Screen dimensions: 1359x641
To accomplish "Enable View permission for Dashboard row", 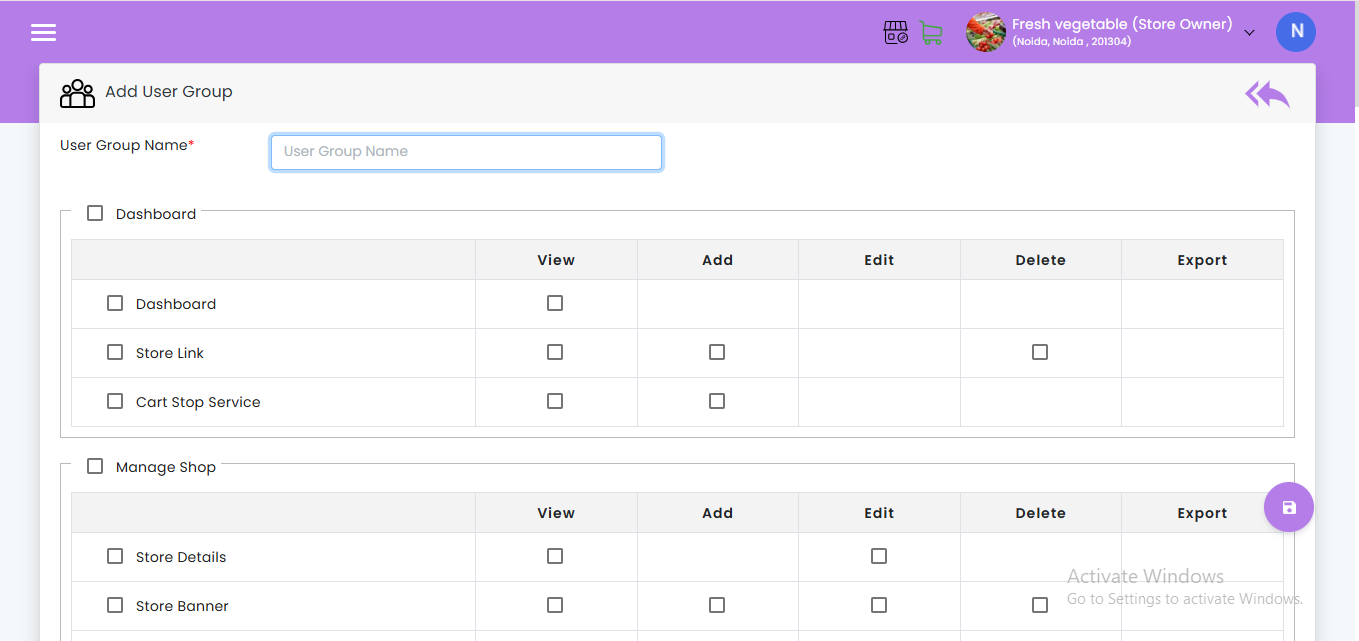I will (555, 303).
